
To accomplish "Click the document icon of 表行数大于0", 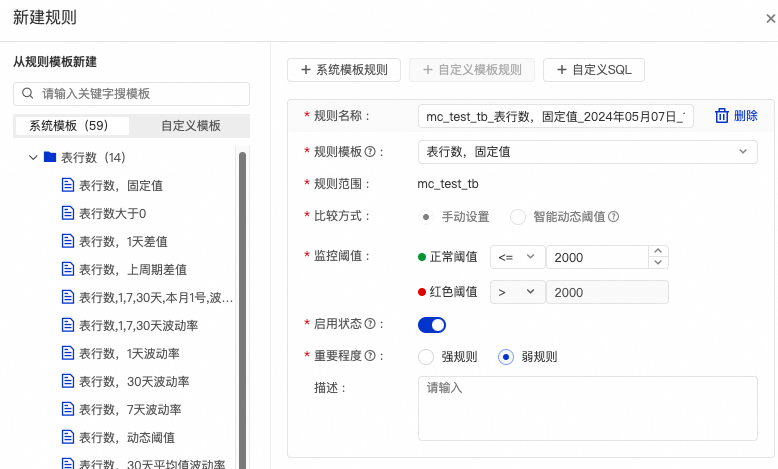I will [67, 213].
